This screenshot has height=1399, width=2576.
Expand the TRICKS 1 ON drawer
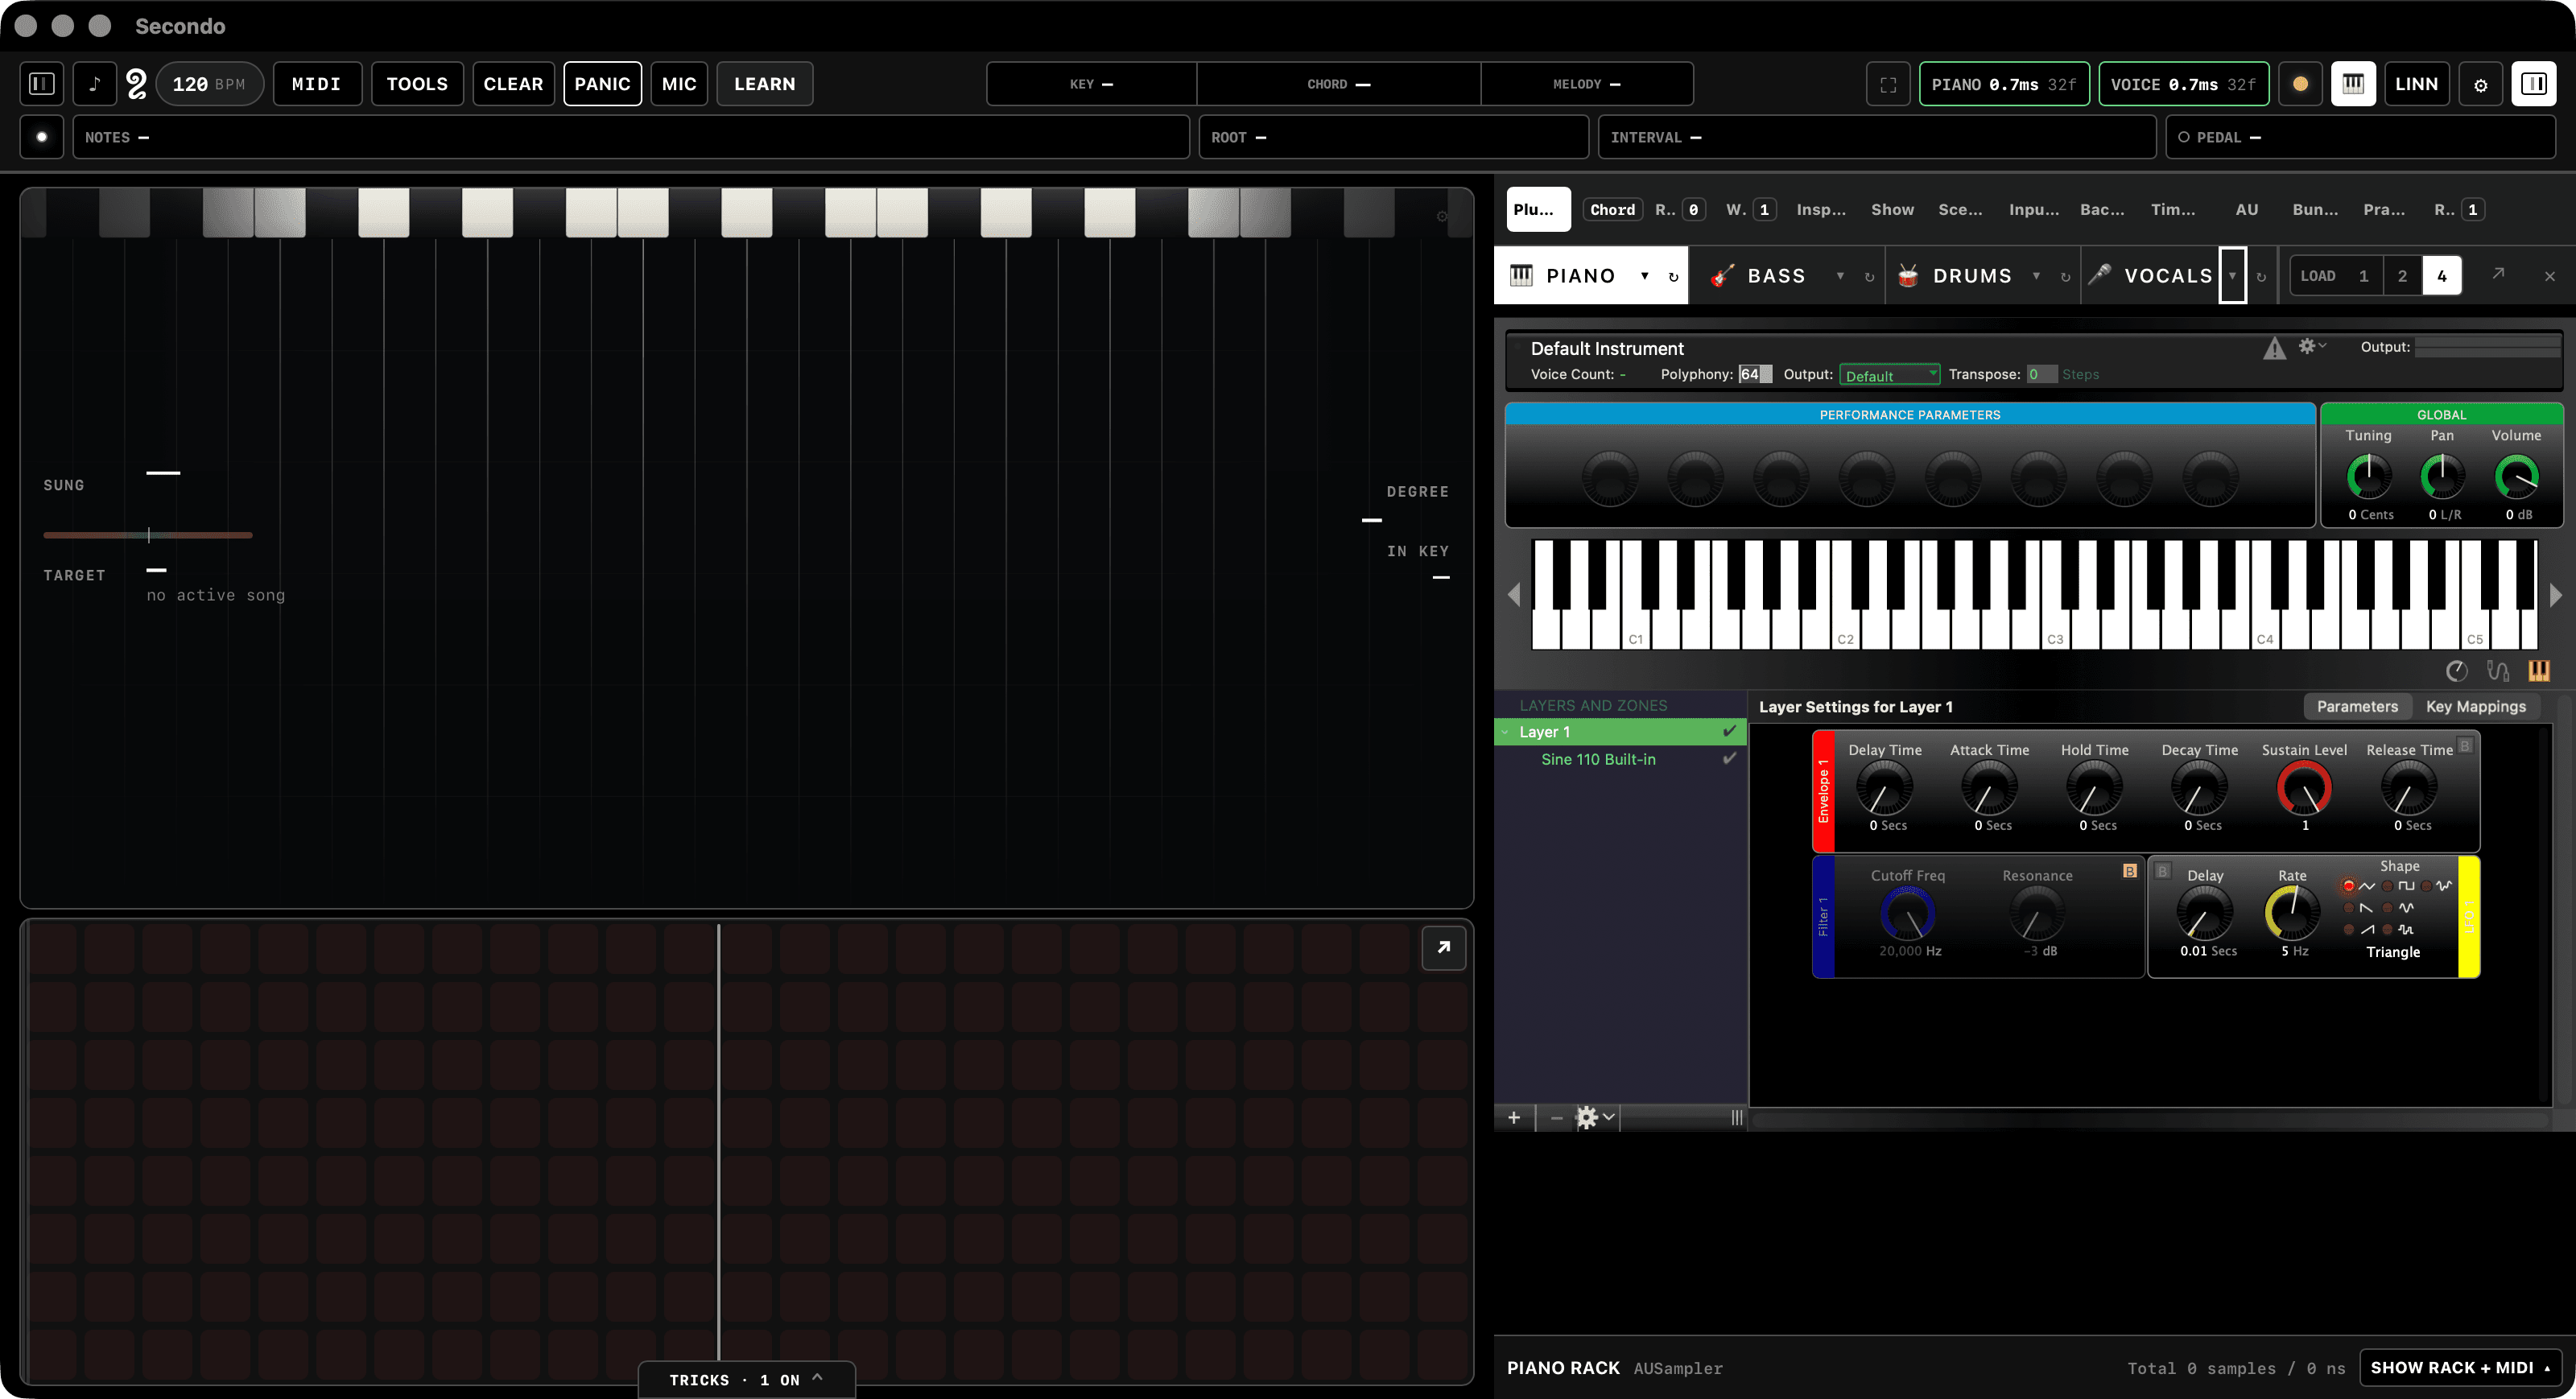747,1379
